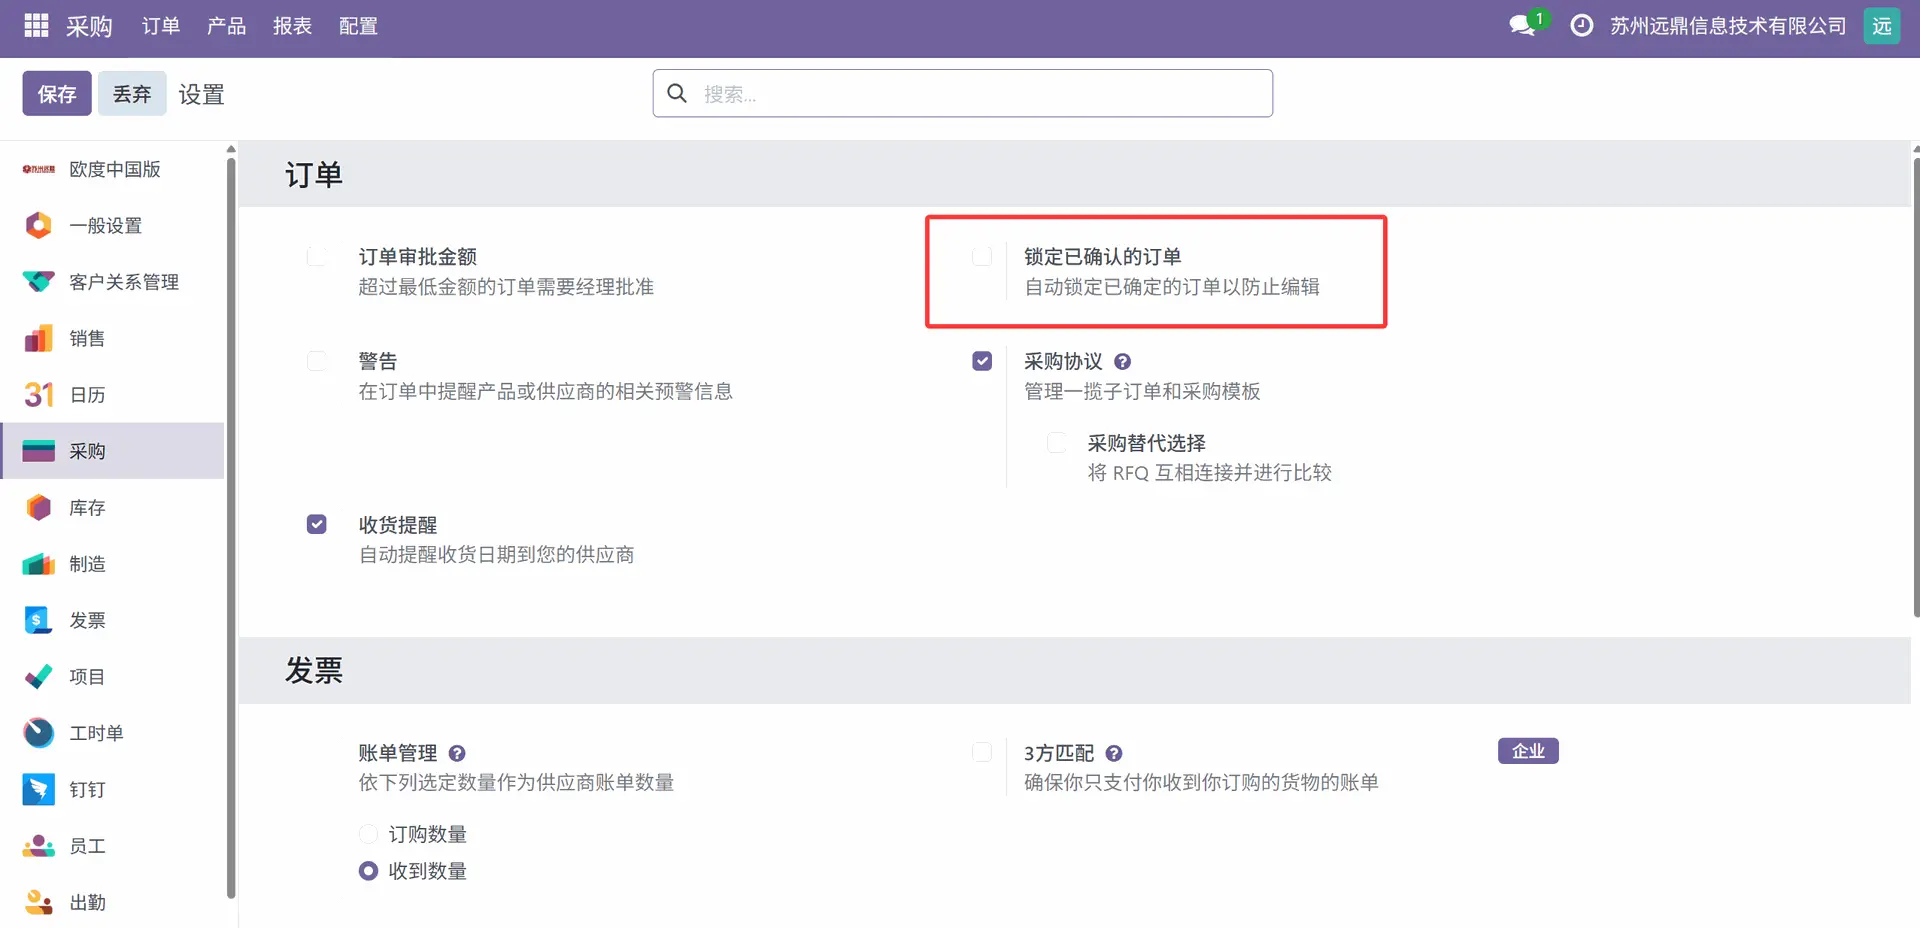
Task: Click the clock activities icon in top bar
Action: [1581, 26]
